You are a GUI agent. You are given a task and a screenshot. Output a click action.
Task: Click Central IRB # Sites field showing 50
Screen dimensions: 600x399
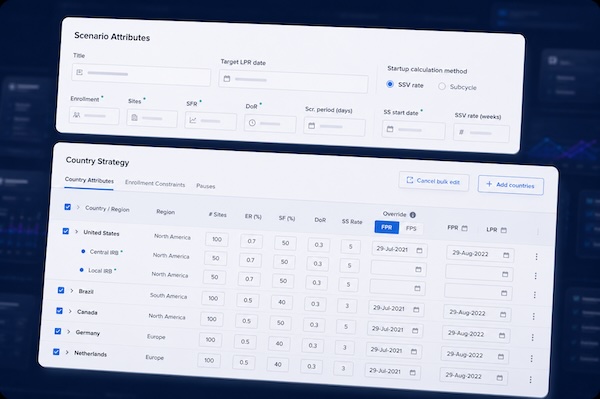216,258
